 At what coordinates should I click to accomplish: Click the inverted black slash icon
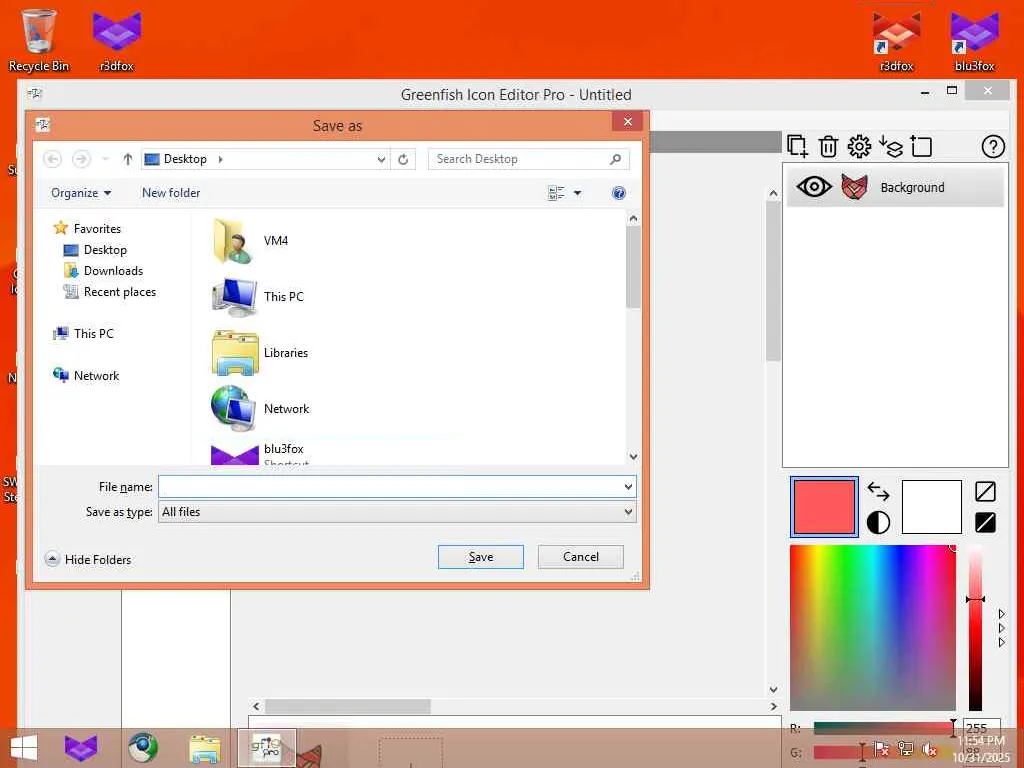point(985,522)
